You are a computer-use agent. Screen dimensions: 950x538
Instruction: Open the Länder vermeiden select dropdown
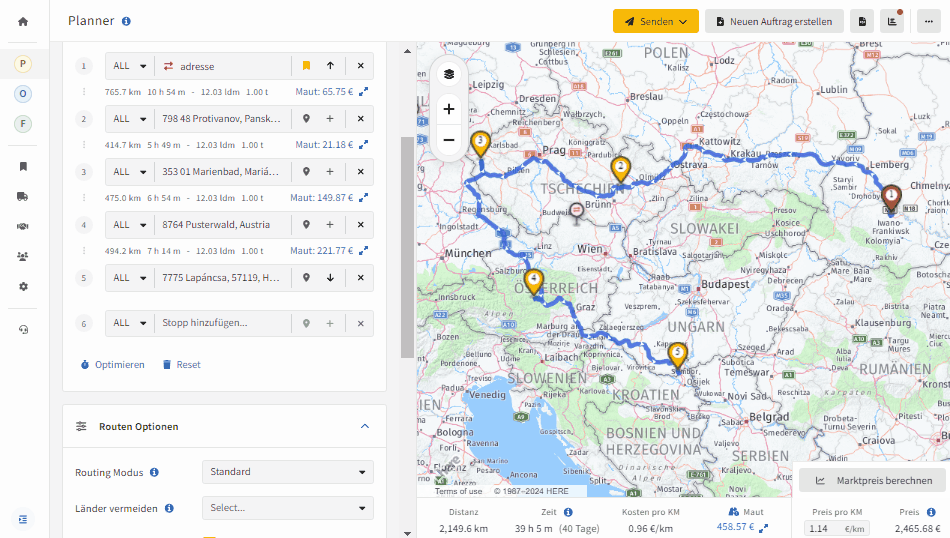[x=288, y=508]
